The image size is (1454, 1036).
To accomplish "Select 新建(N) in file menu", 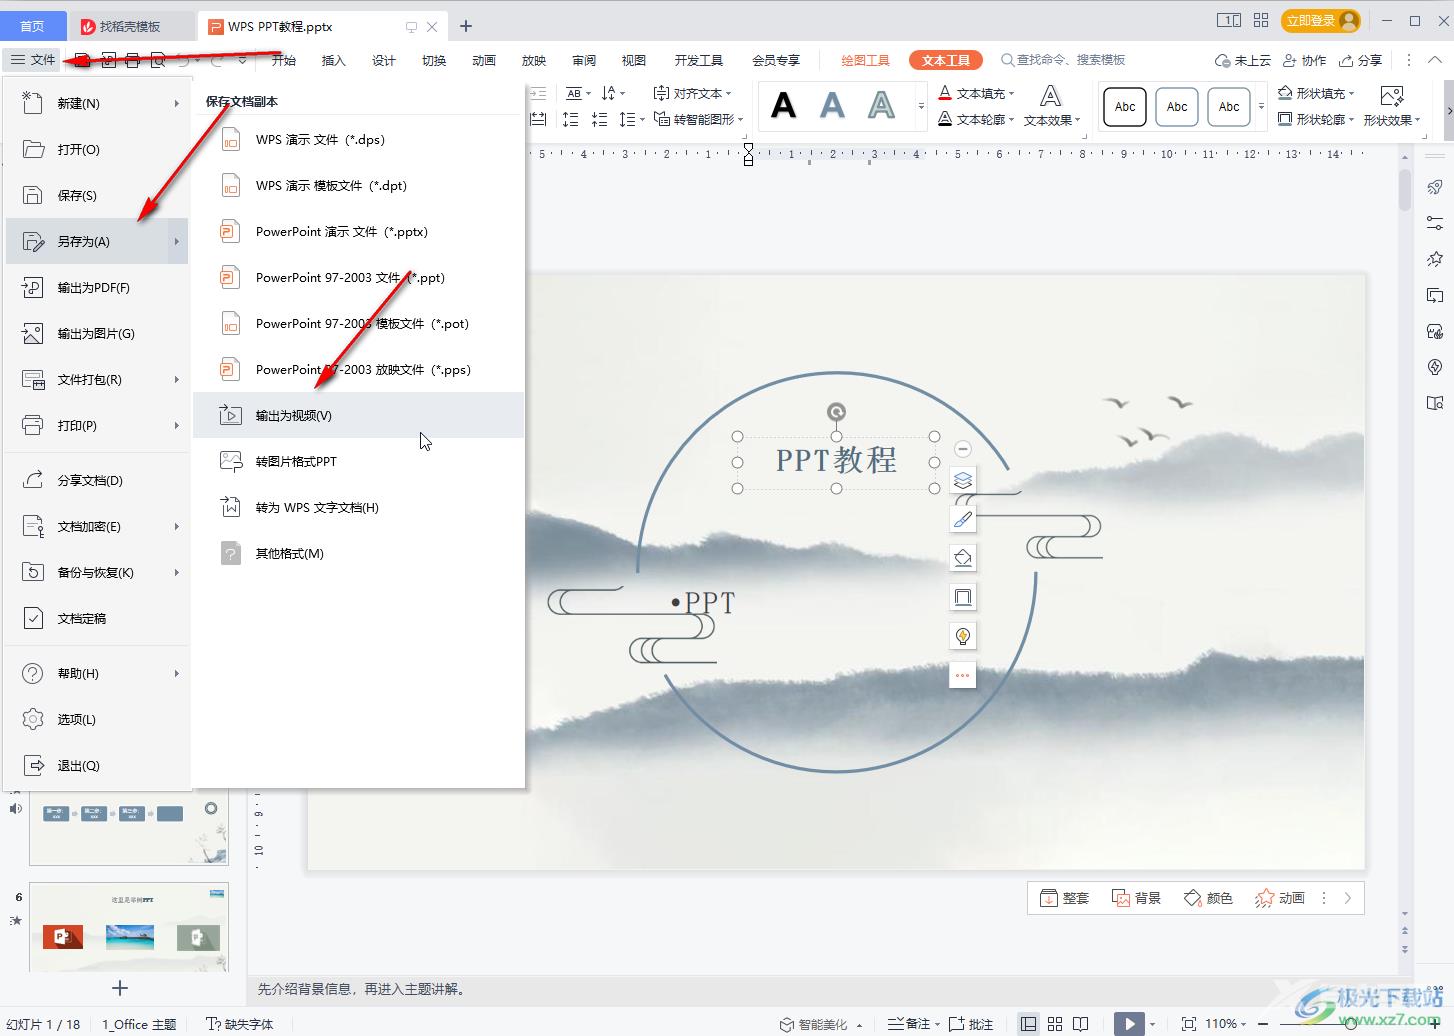I will (x=97, y=104).
